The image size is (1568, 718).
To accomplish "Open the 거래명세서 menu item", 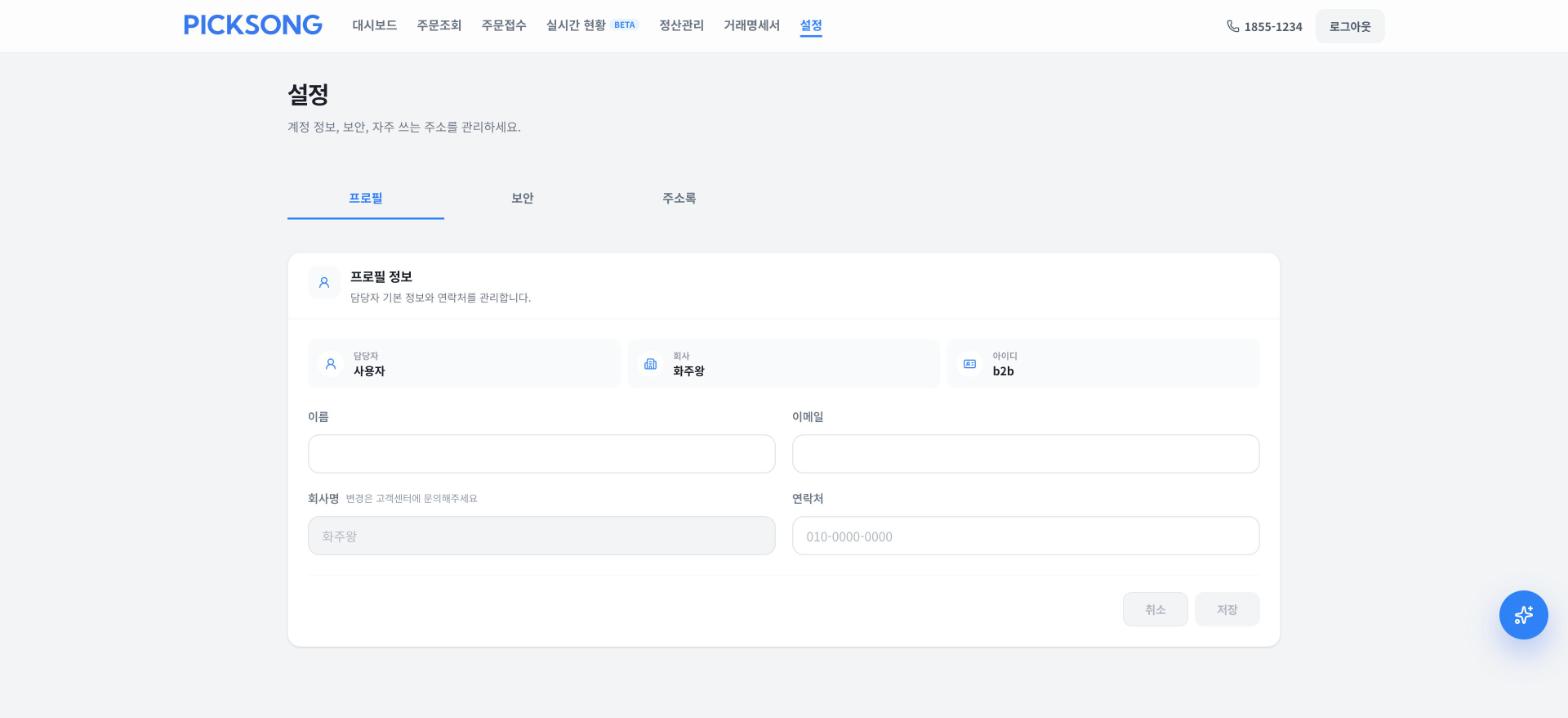I will pyautogui.click(x=752, y=25).
